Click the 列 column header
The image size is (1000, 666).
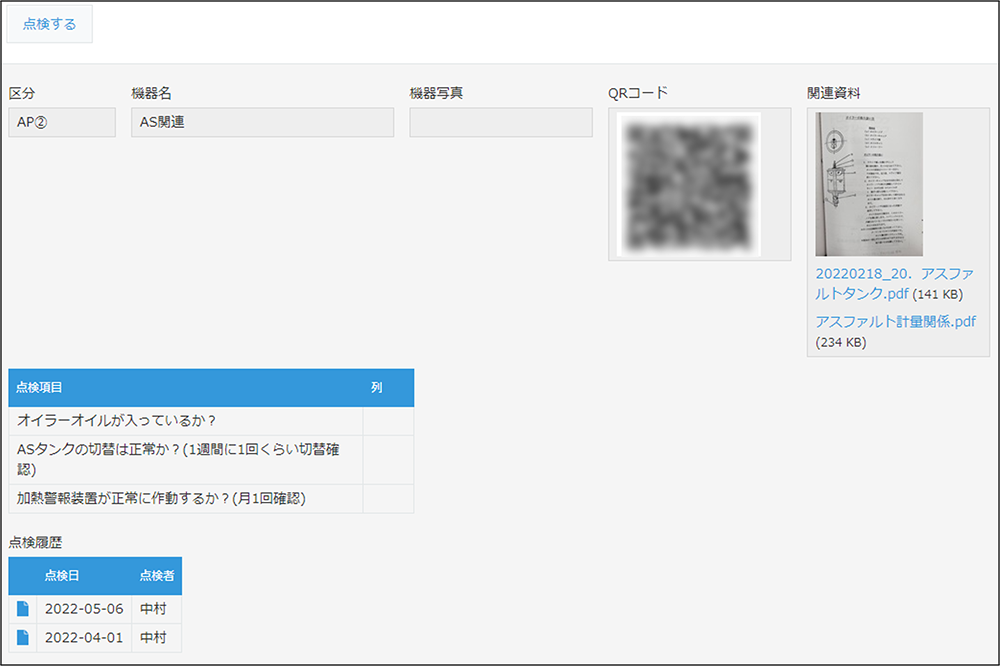(x=377, y=387)
